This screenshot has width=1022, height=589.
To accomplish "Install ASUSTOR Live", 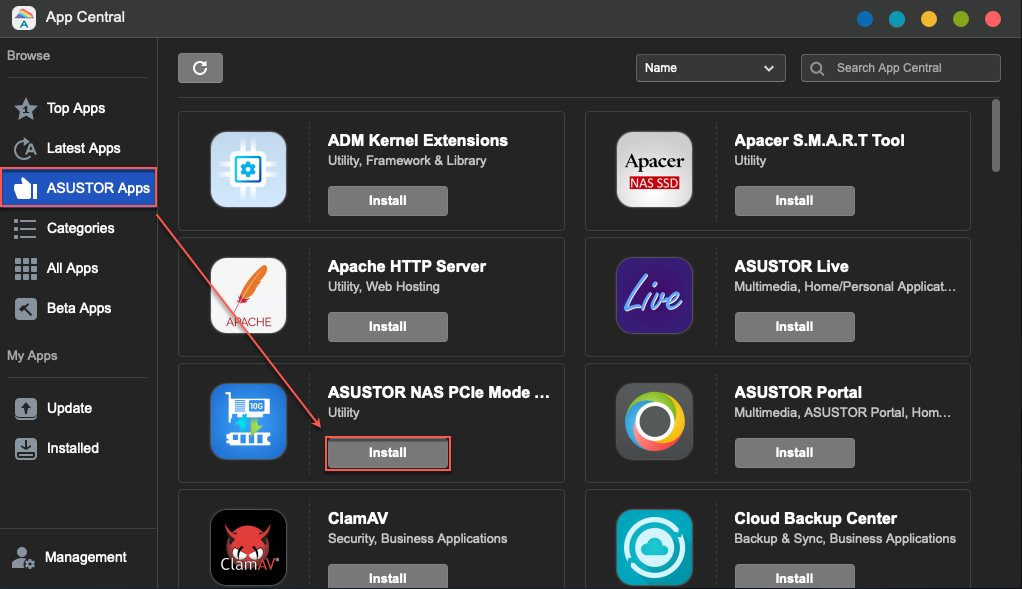I will [x=795, y=326].
